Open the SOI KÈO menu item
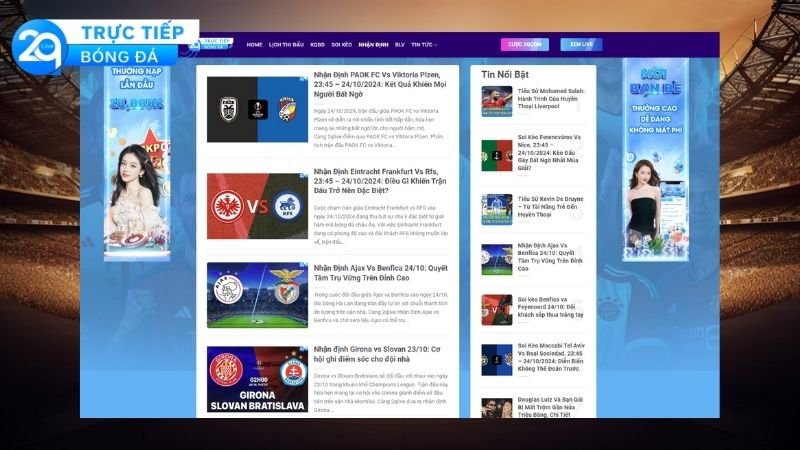 [341, 45]
